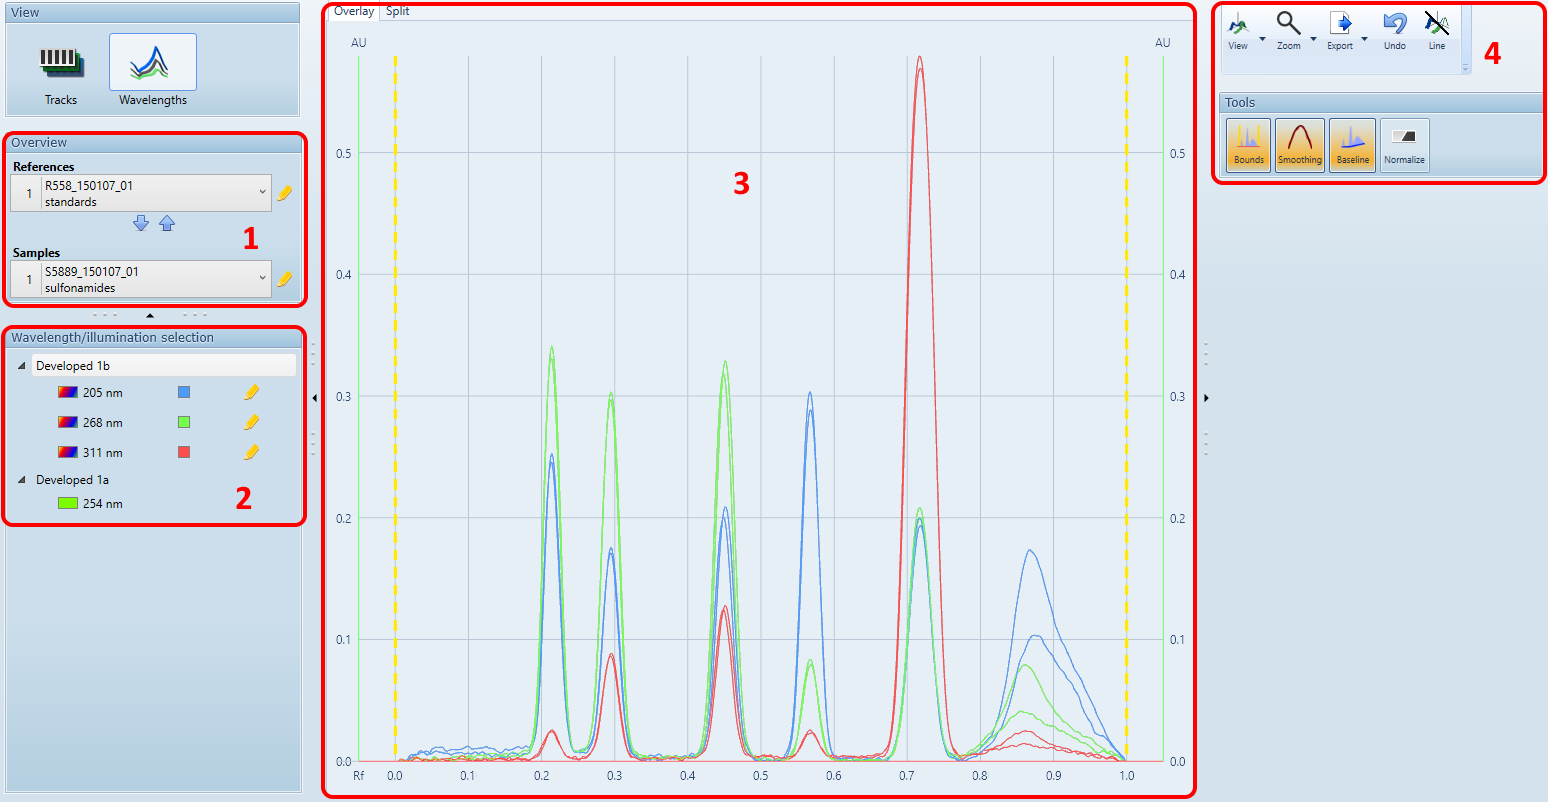Image resolution: width=1548 pixels, height=802 pixels.
Task: Click the Developed 1b tree label
Action: 73,366
